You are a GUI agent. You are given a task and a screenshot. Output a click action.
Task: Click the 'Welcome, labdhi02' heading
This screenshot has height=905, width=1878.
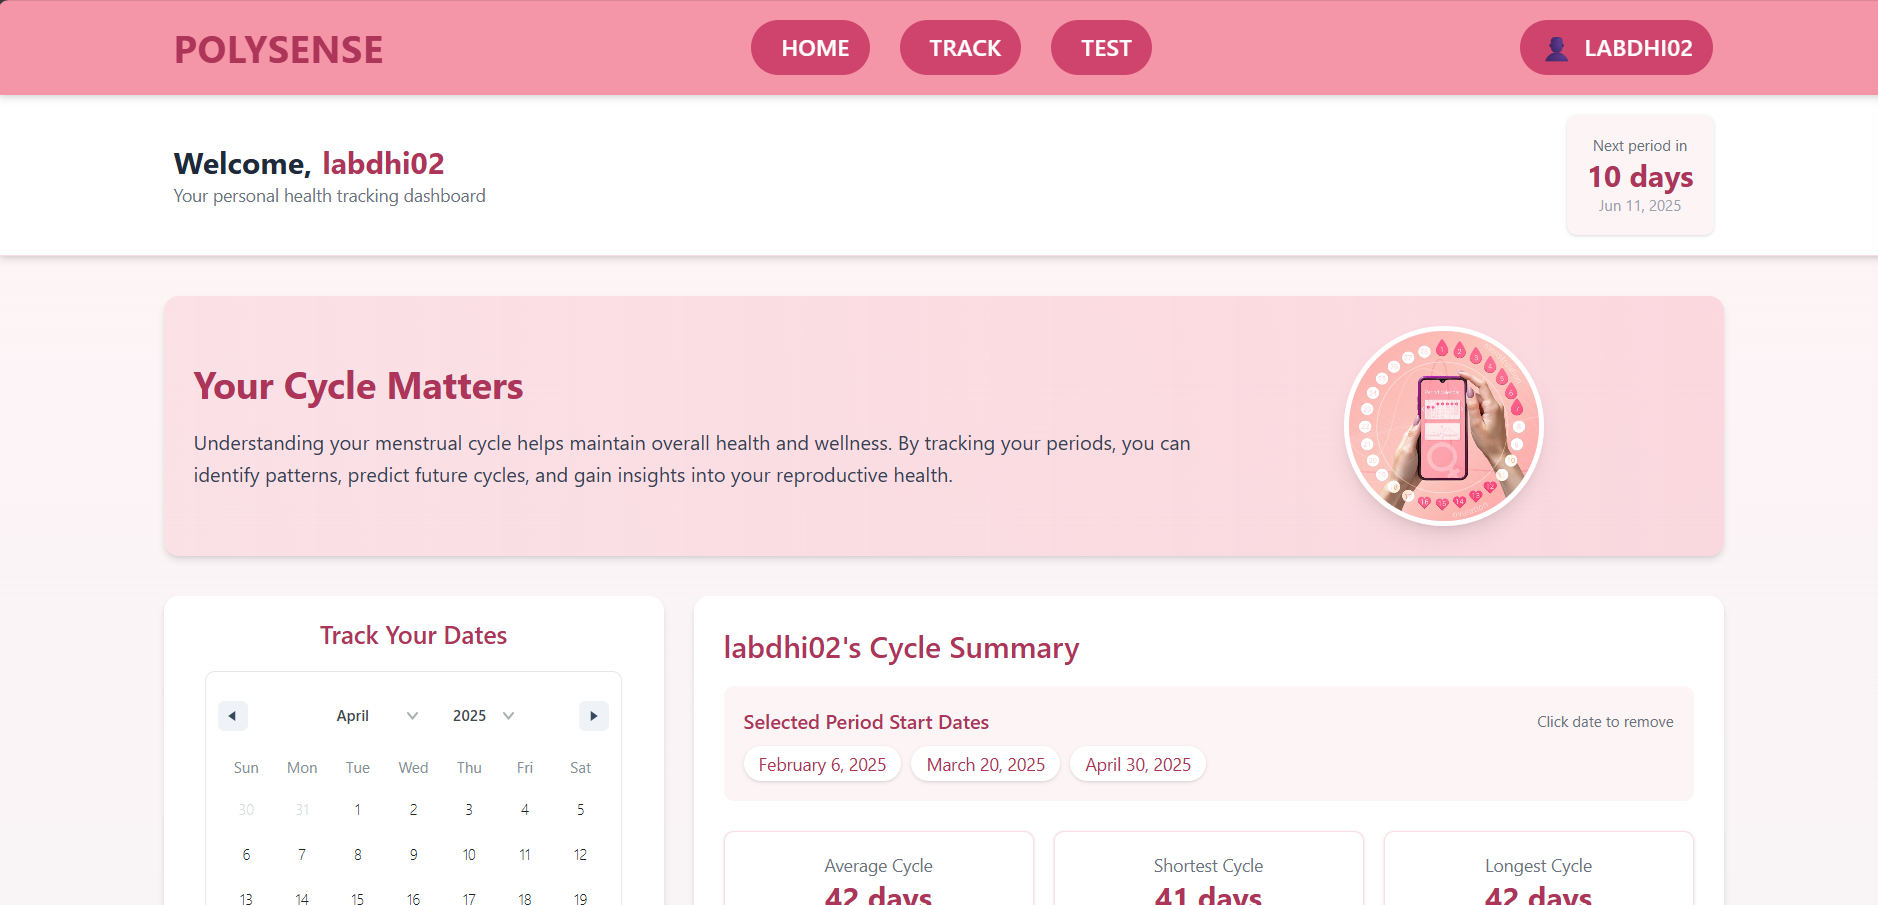pyautogui.click(x=309, y=163)
